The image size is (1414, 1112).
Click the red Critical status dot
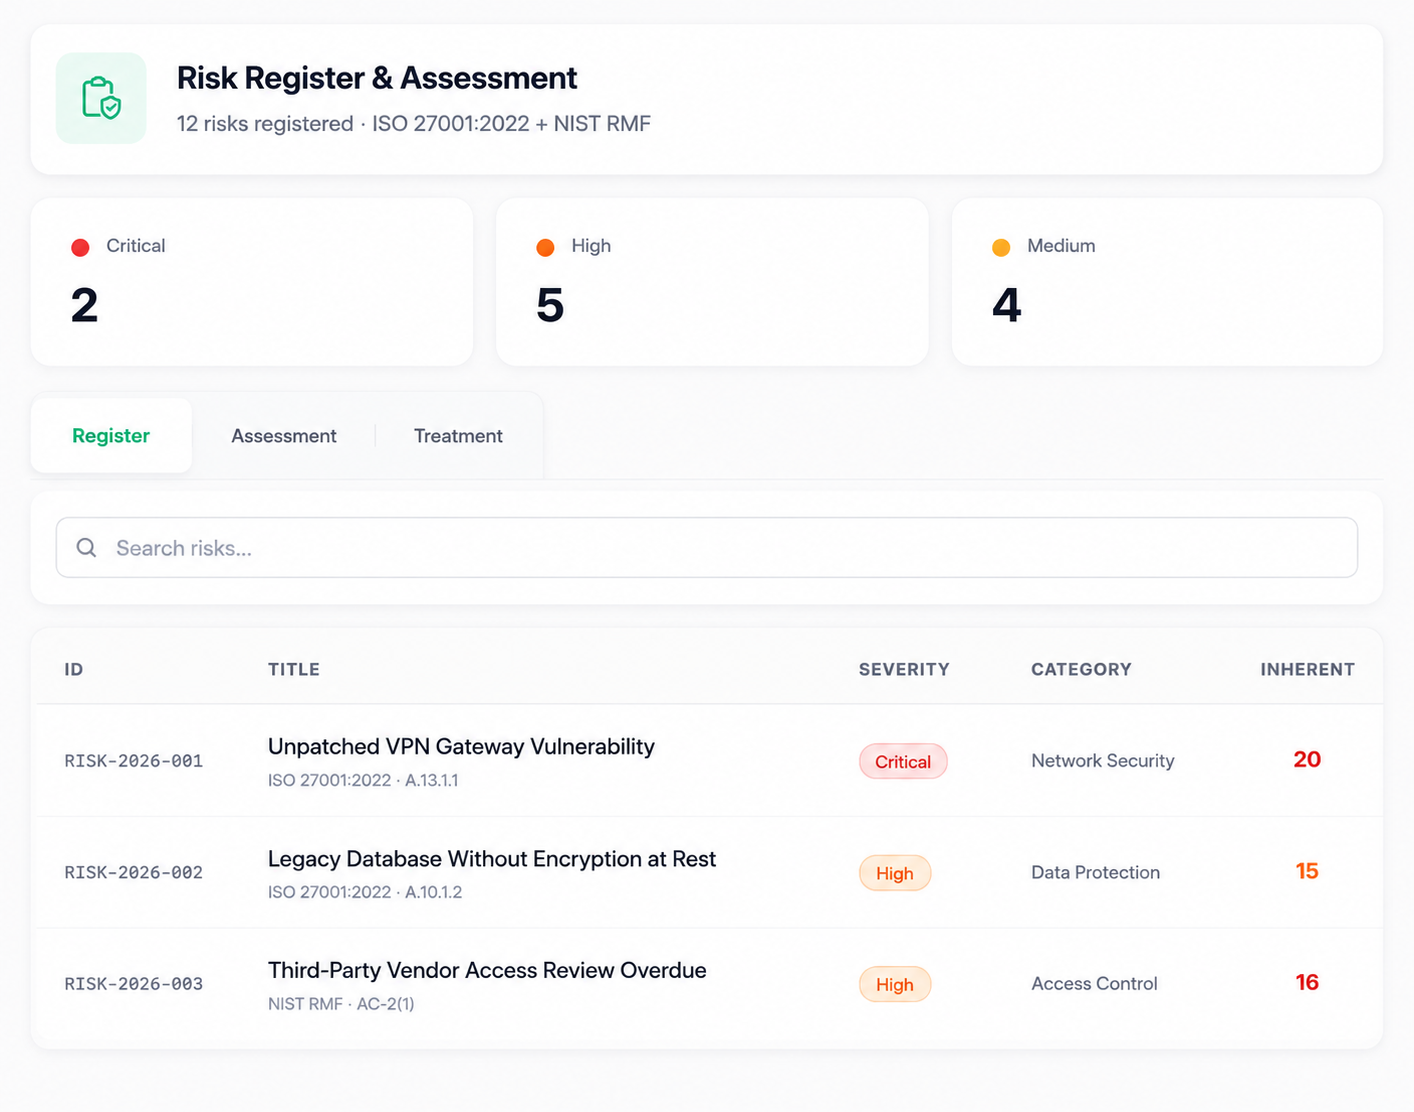(81, 247)
